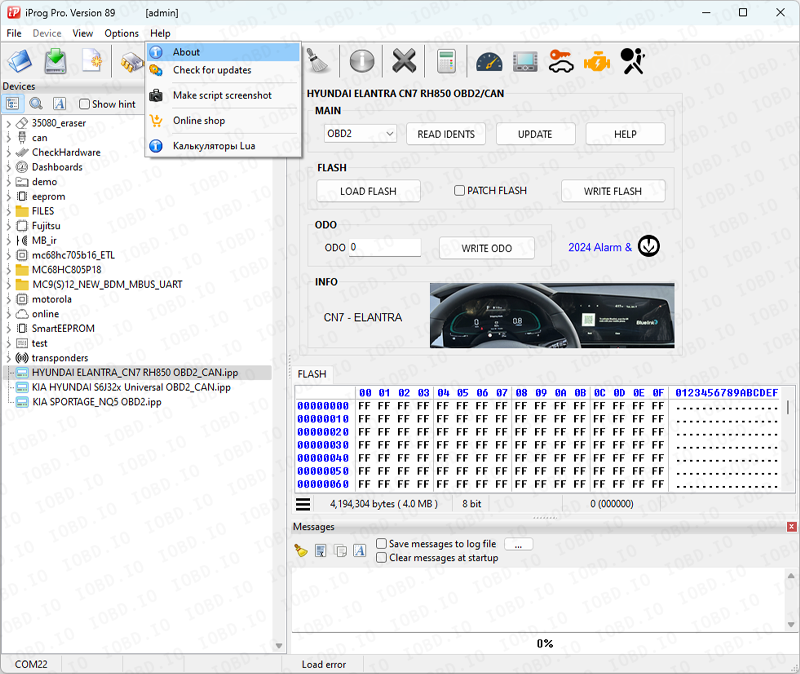Open the 2024 Alarm & link
Viewport: 800px width, 674px height.
point(600,247)
